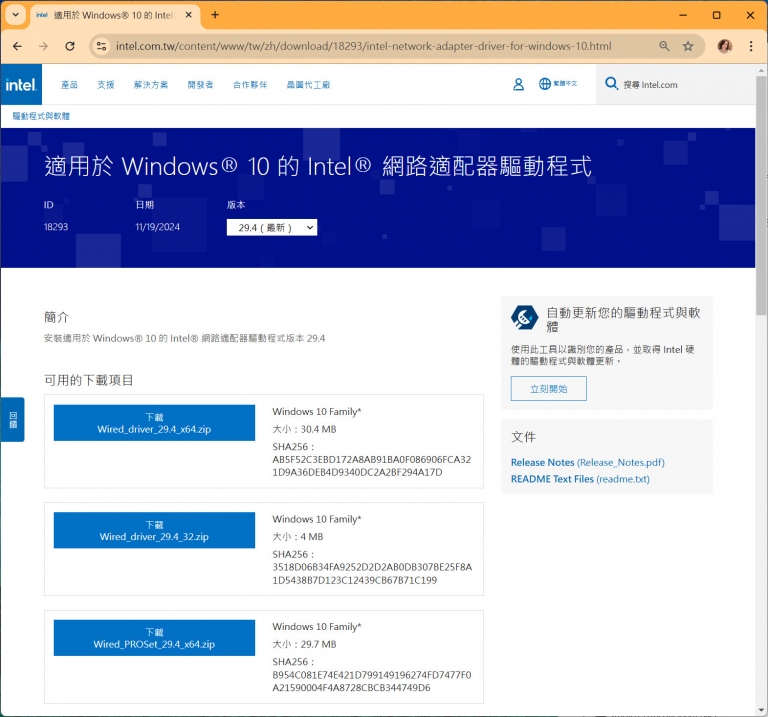
Task: Download Wired_PROSet_29.4_x64.zip
Action: click(154, 638)
